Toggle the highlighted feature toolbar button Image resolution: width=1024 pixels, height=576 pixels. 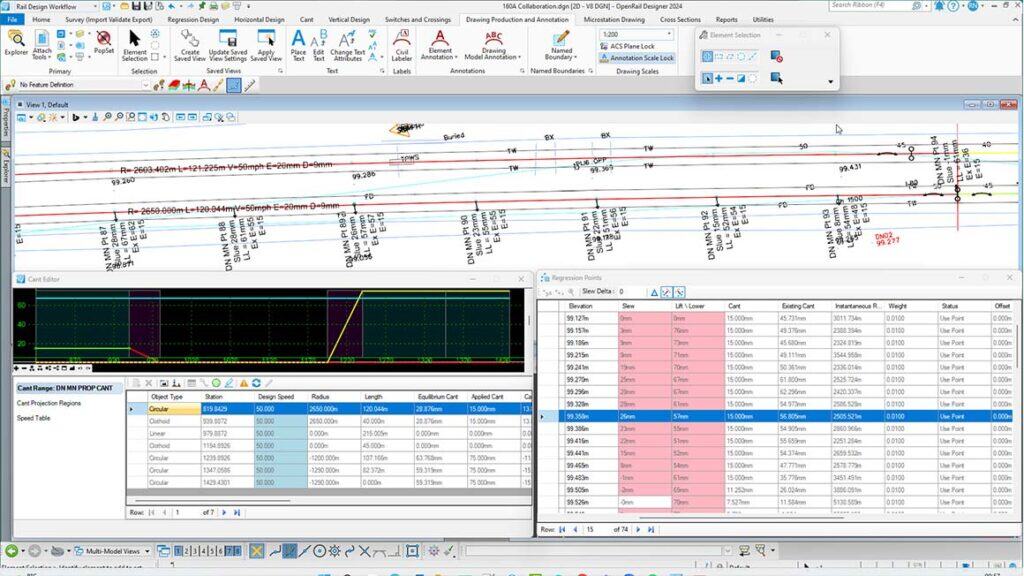click(x=234, y=85)
